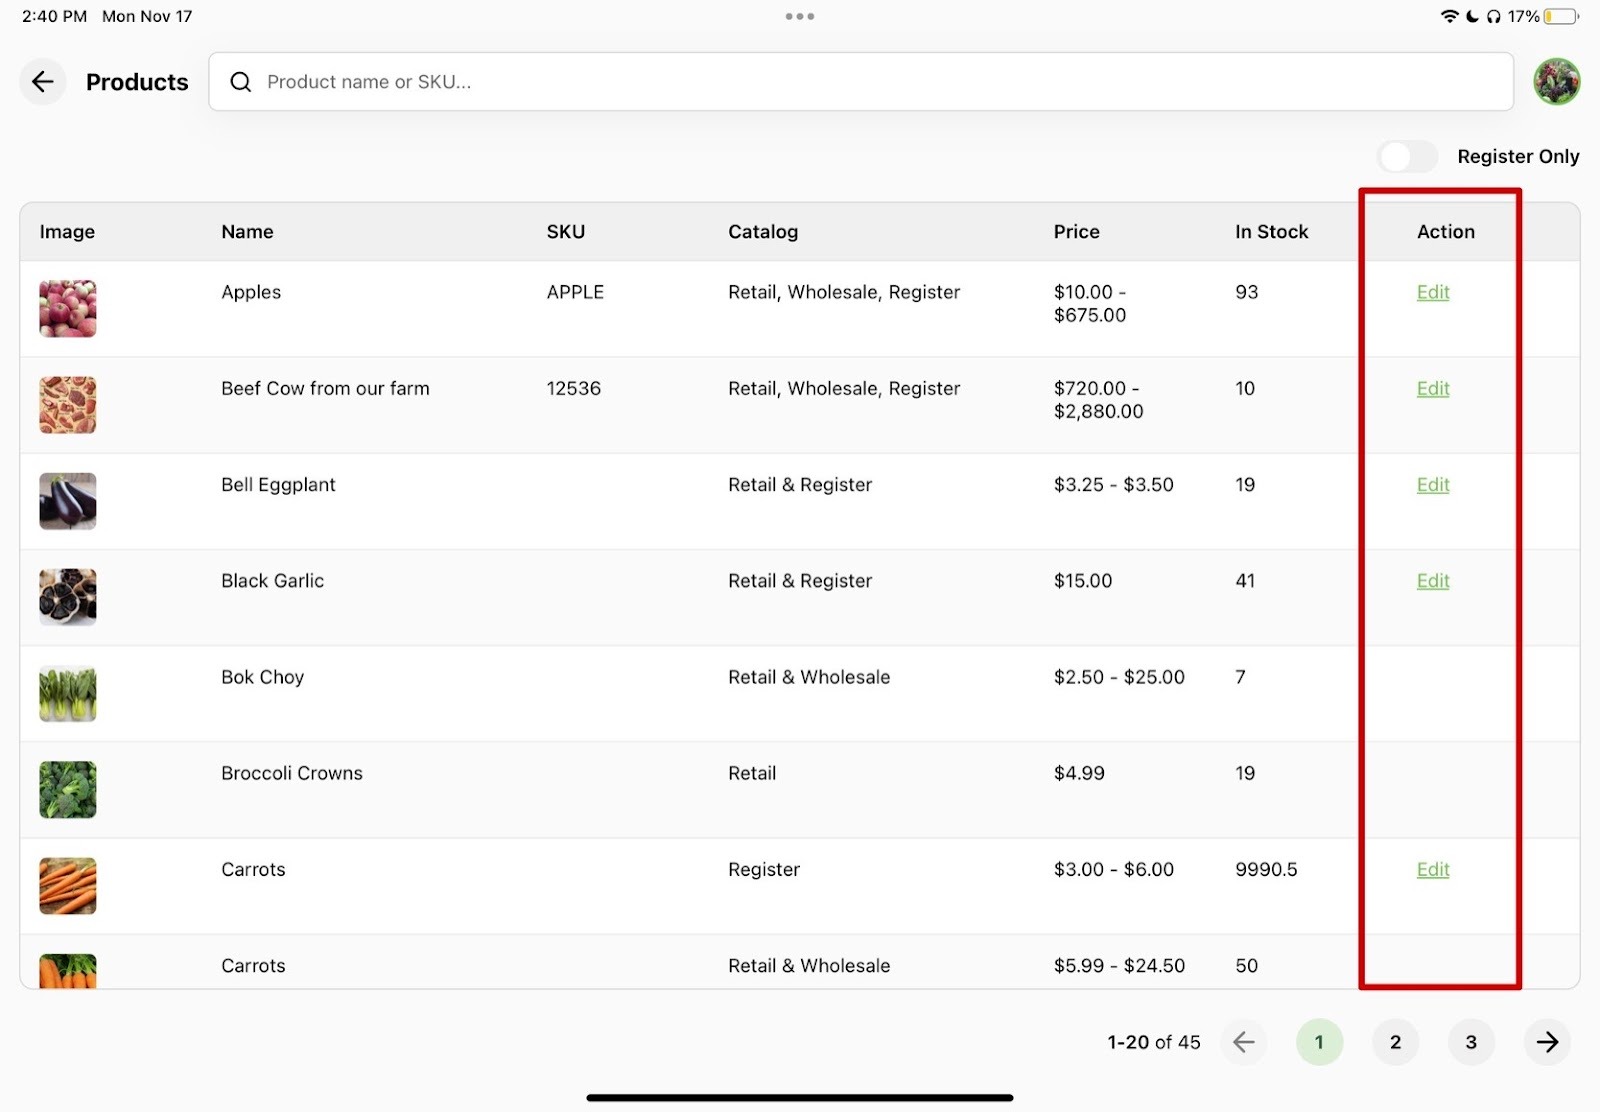This screenshot has height=1112, width=1600.
Task: Select page 1 in pagination
Action: [1319, 1042]
